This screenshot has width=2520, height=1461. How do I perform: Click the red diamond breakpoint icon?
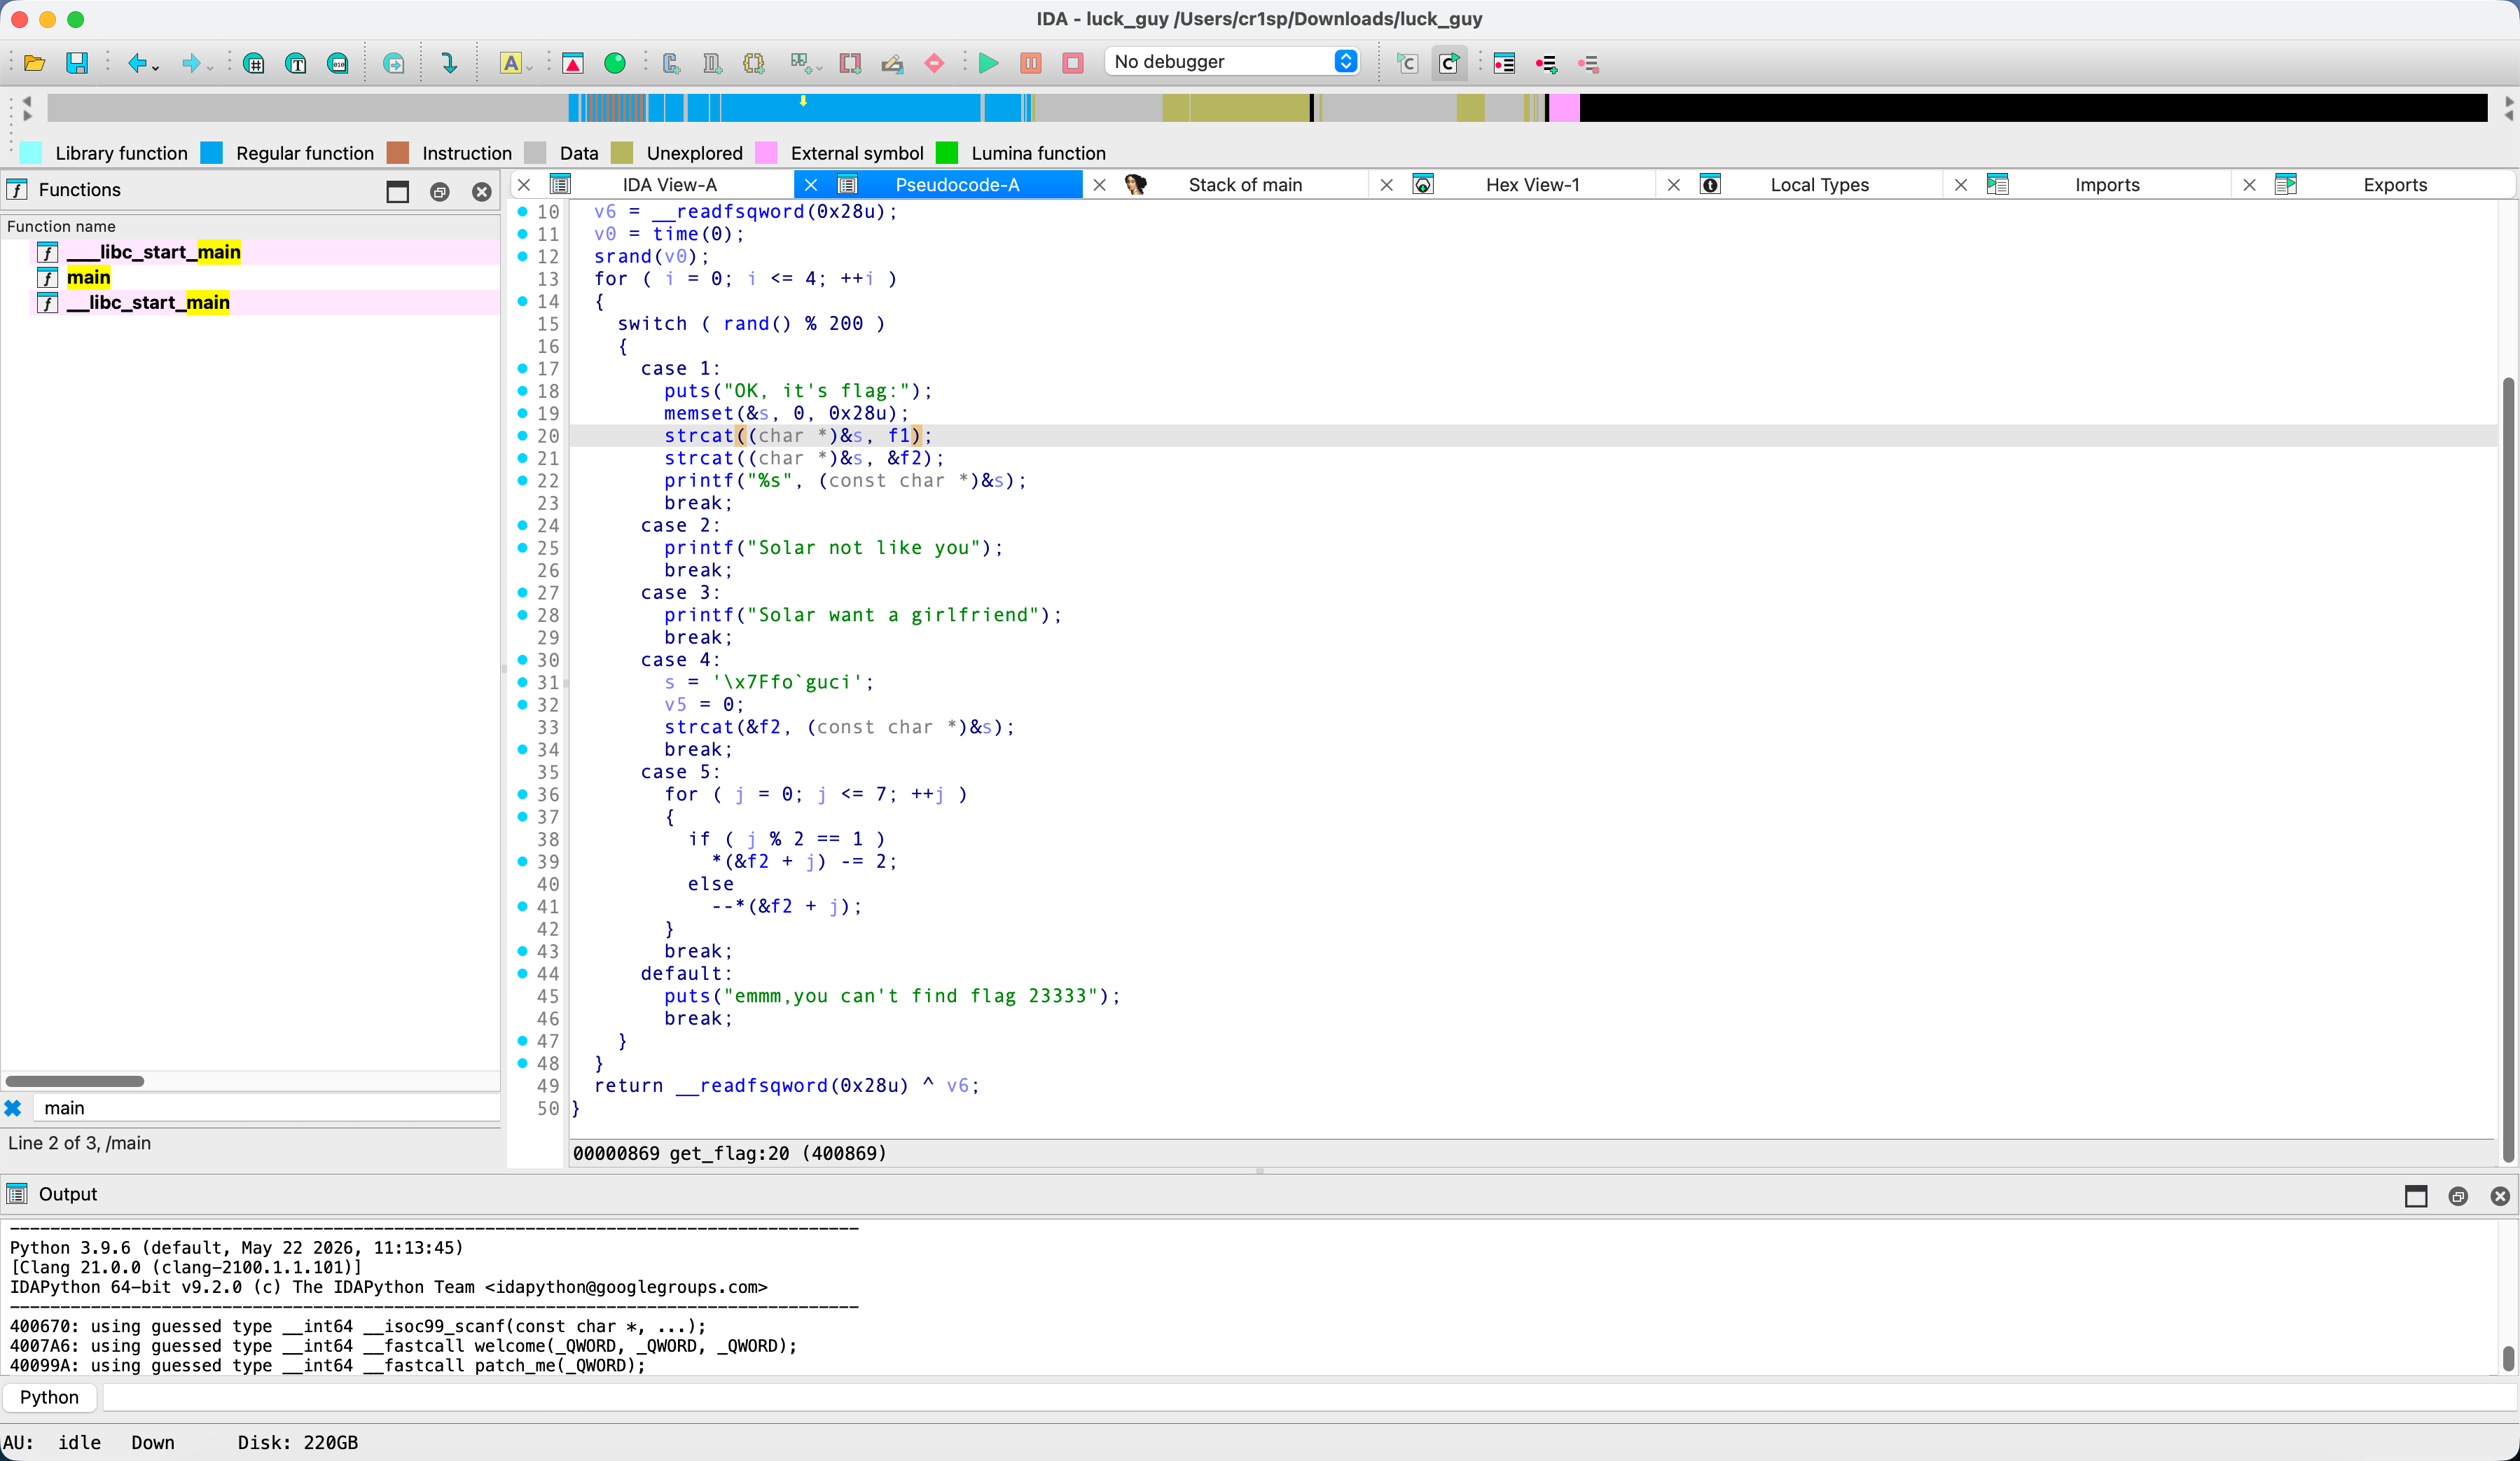(x=934, y=63)
